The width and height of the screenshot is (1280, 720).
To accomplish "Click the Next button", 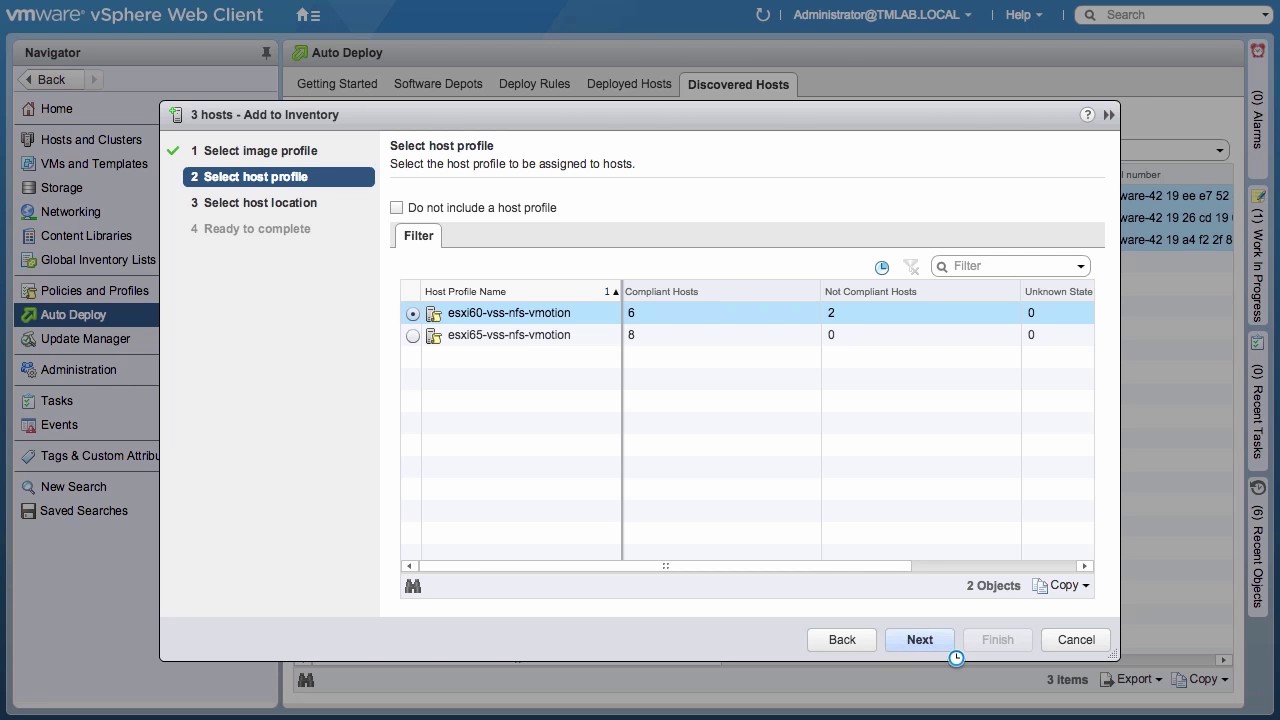I will tap(919, 640).
